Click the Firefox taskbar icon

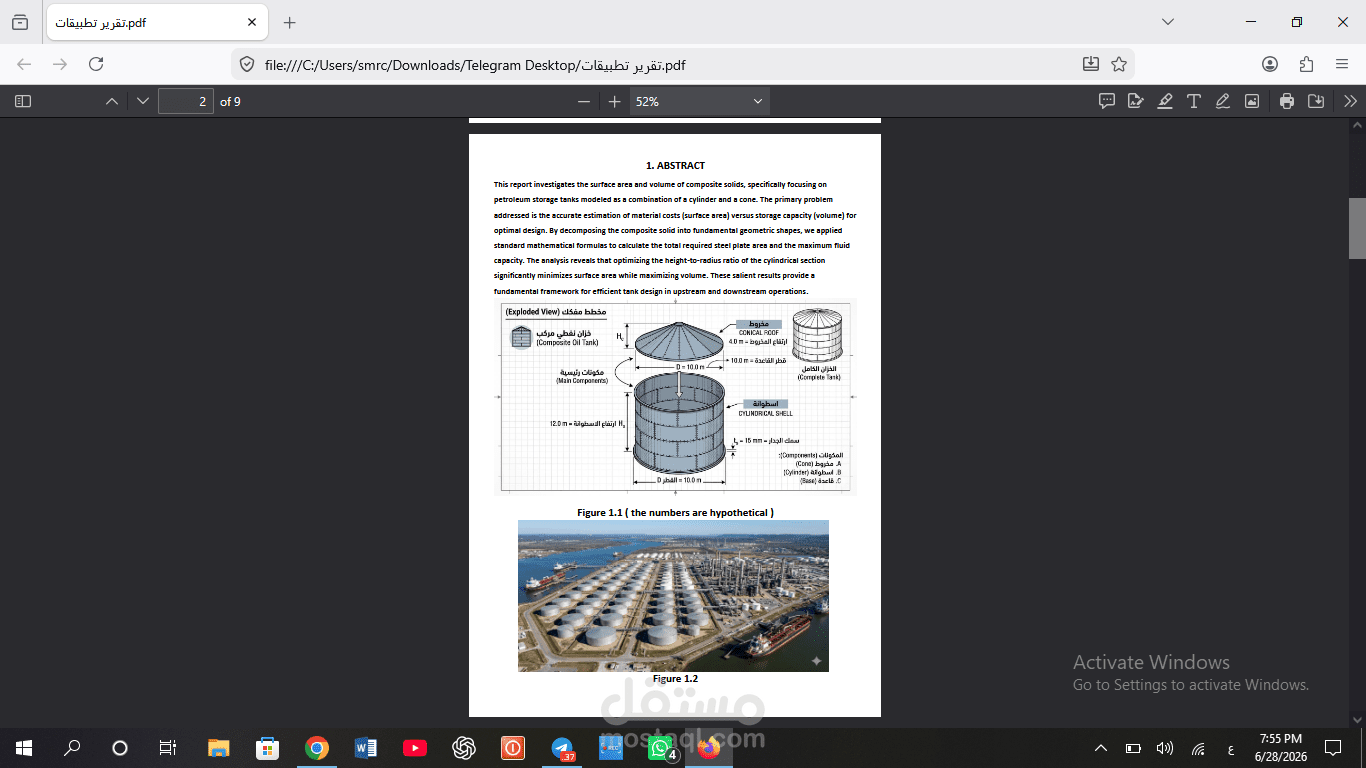[709, 748]
